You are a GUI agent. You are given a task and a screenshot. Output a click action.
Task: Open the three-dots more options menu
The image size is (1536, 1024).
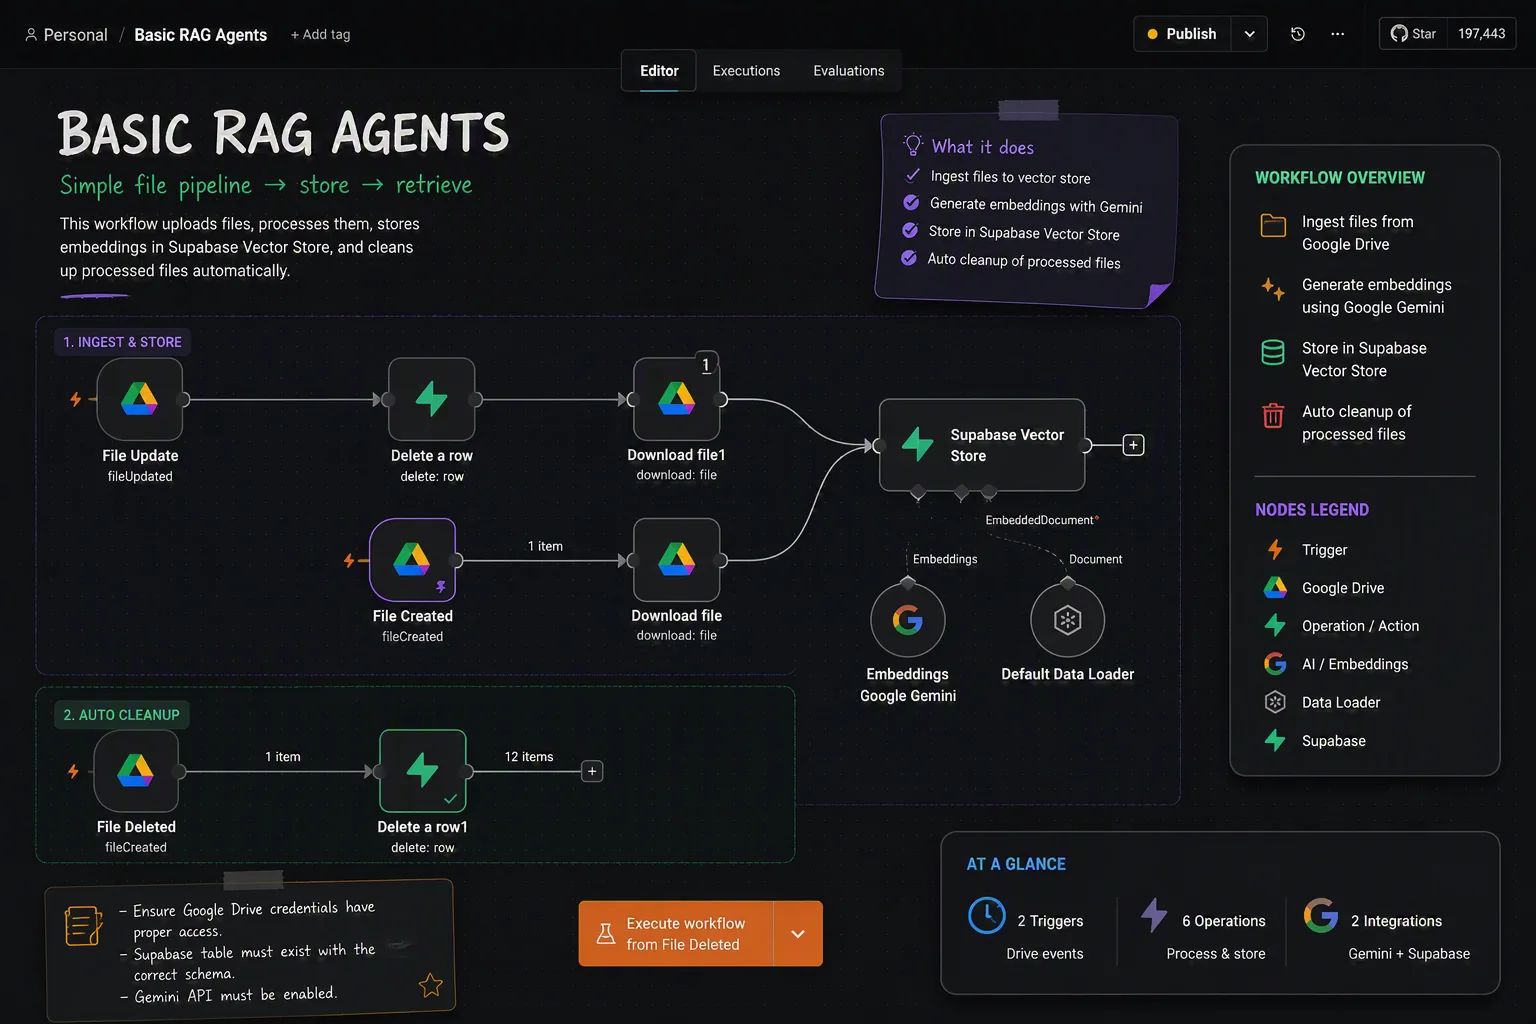pos(1338,34)
